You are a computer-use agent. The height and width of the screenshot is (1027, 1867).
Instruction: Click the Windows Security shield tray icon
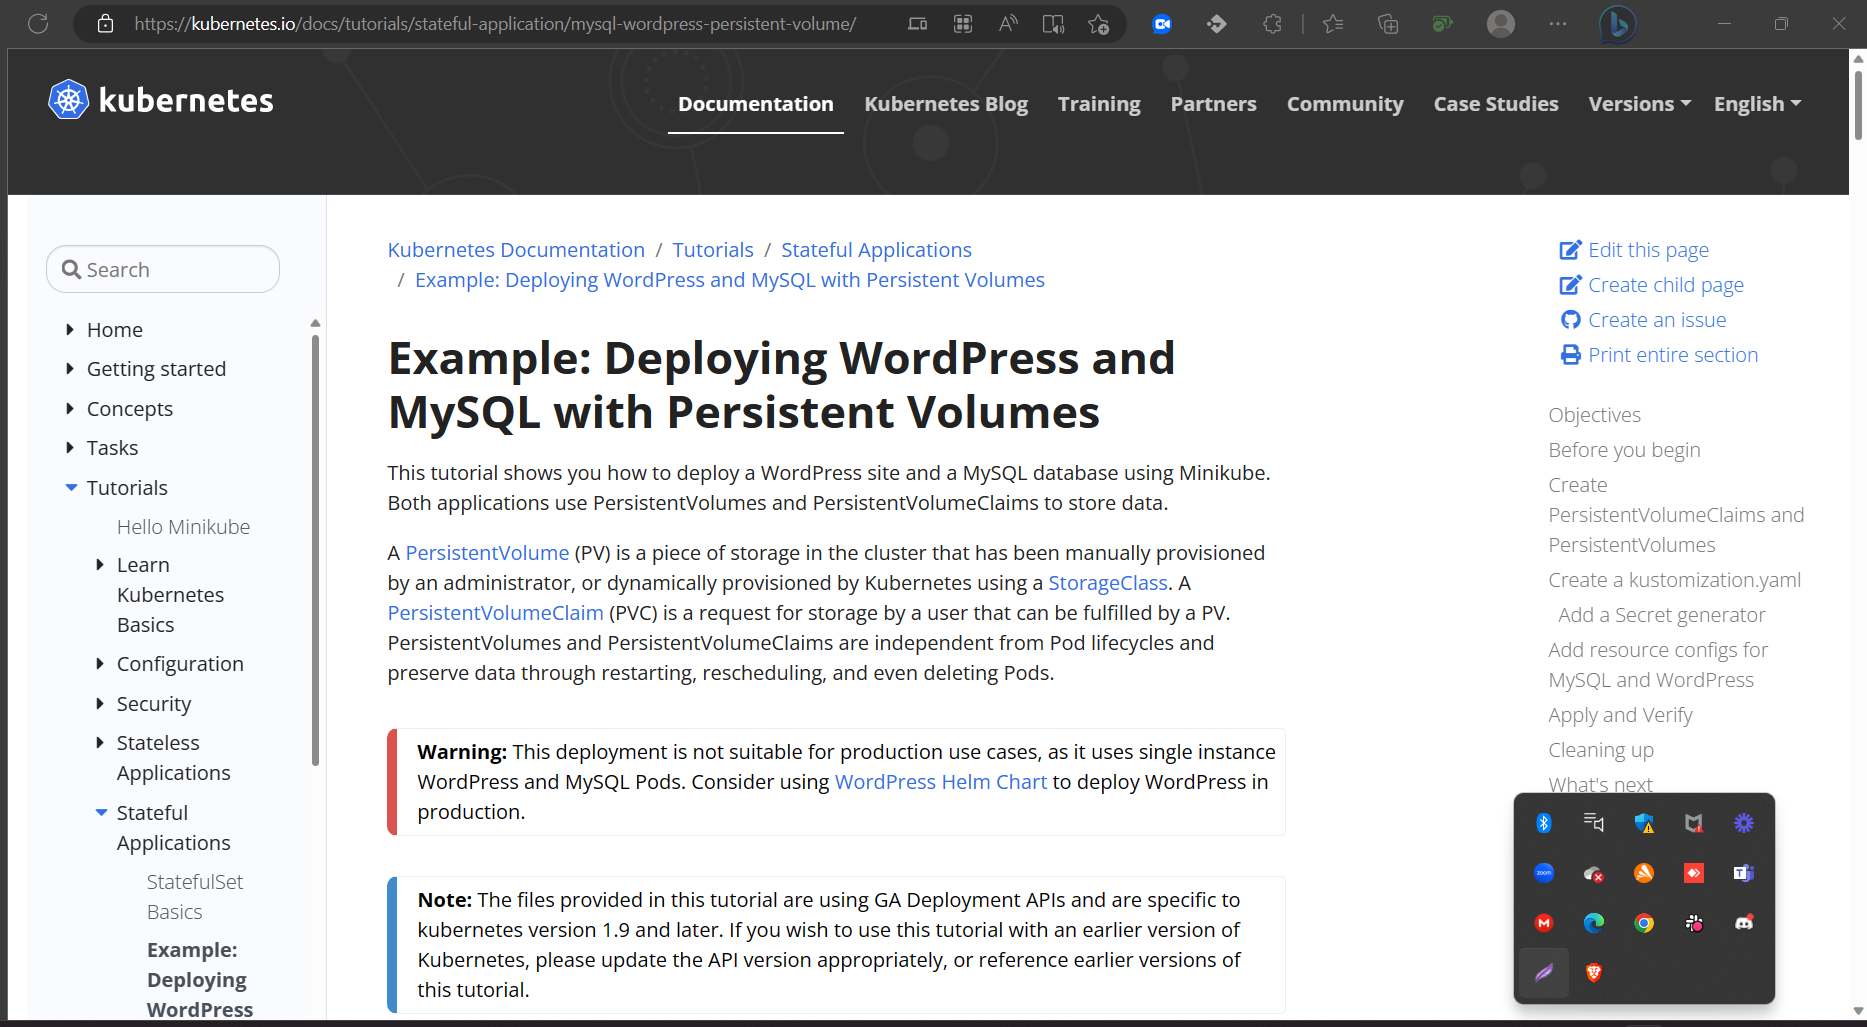click(x=1644, y=823)
